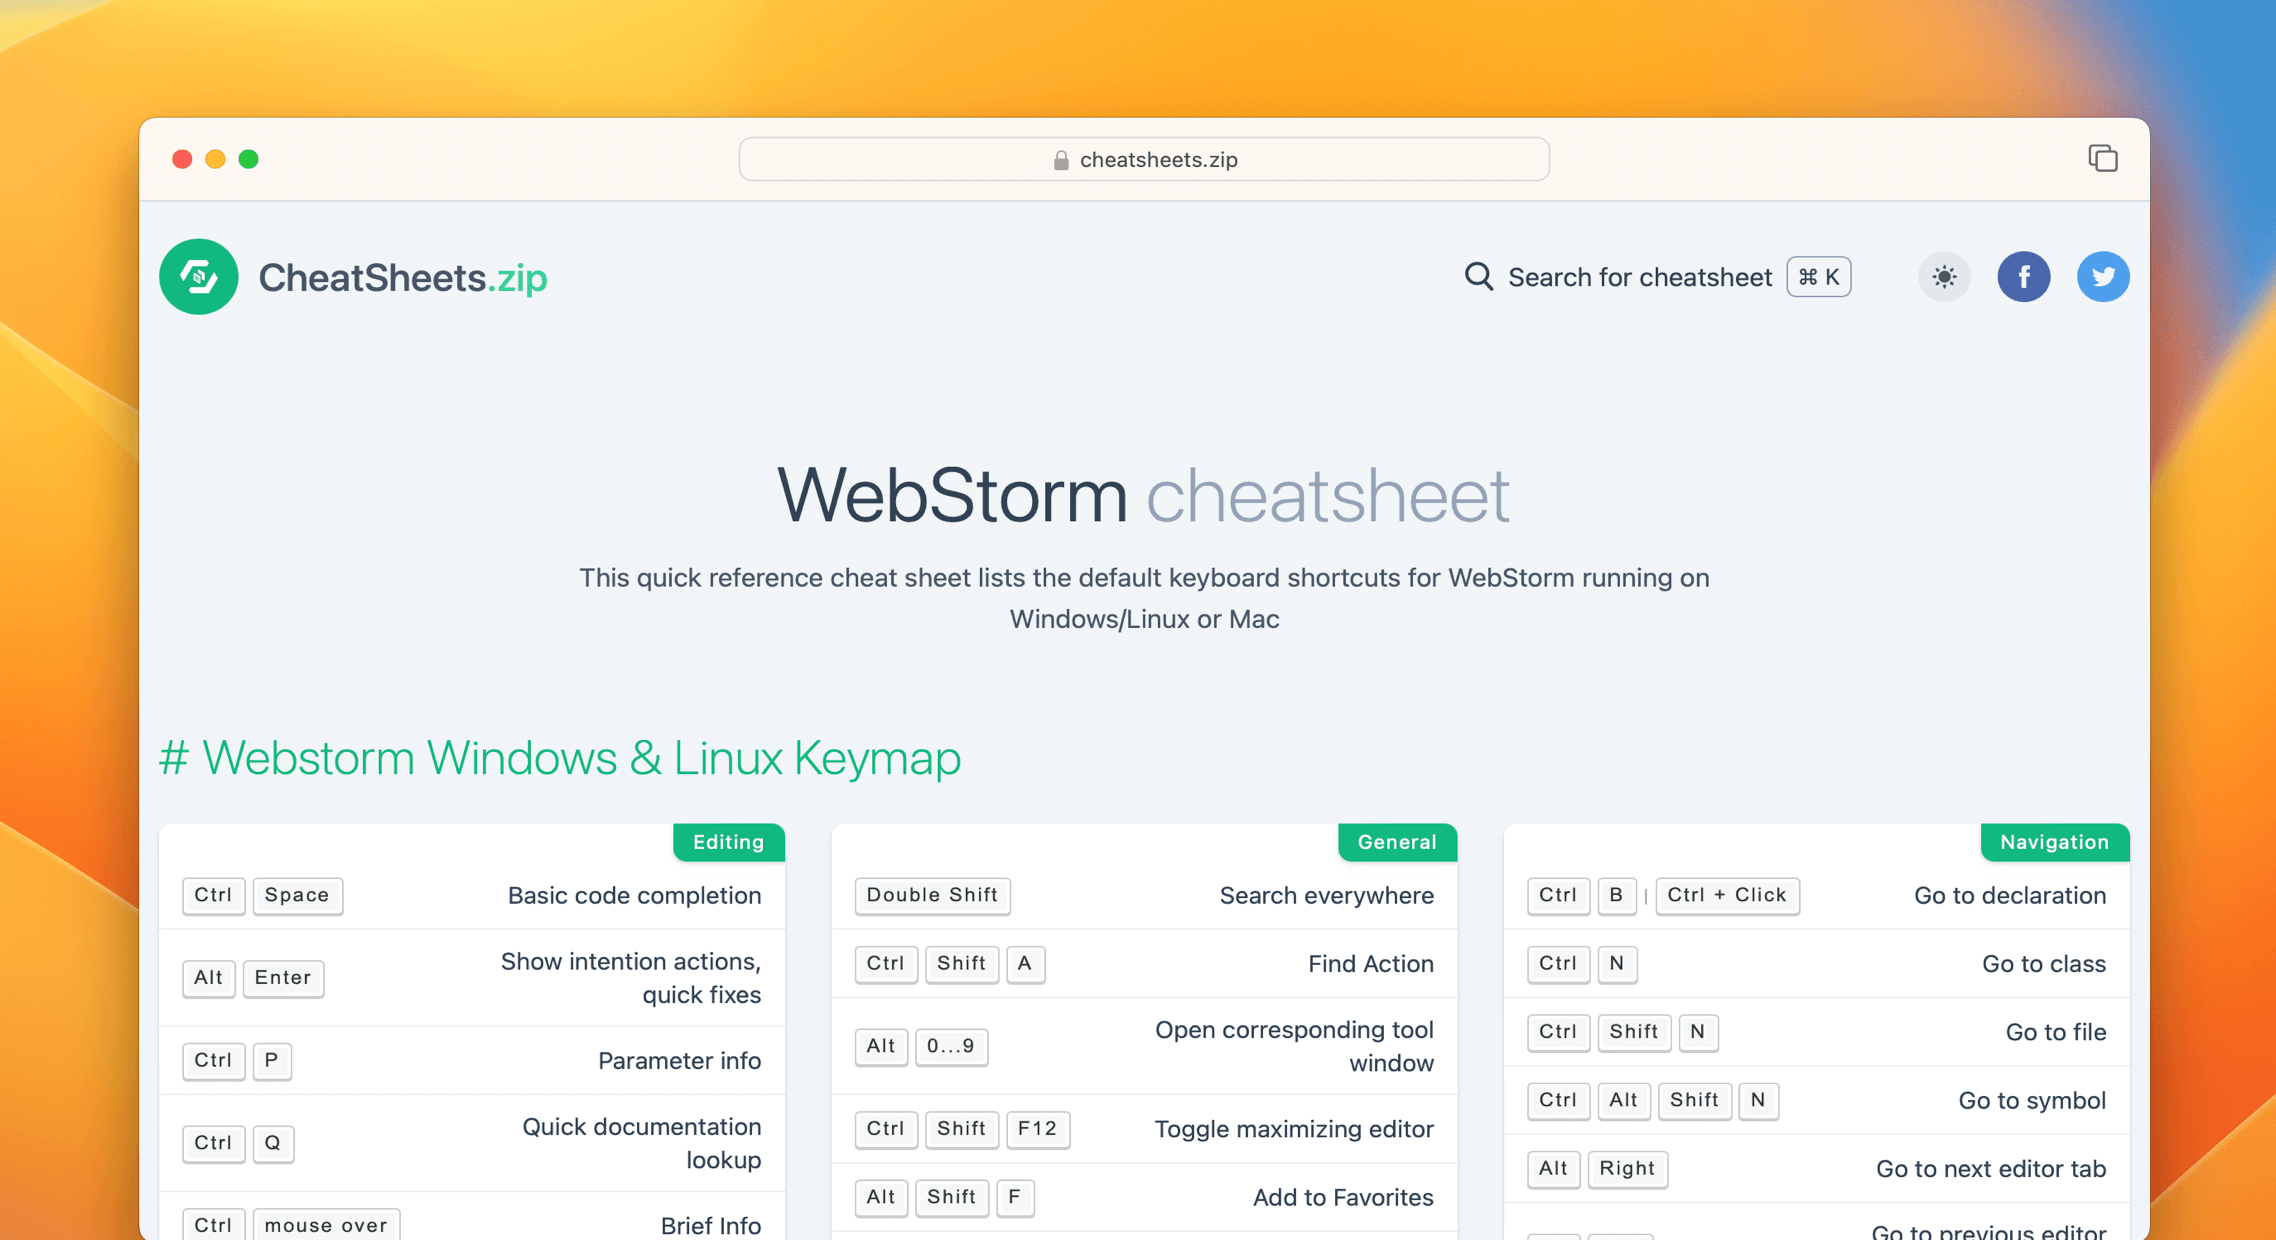Click the CheatSheets.zip wordmark link
This screenshot has width=2276, height=1240.
pyautogui.click(x=403, y=277)
